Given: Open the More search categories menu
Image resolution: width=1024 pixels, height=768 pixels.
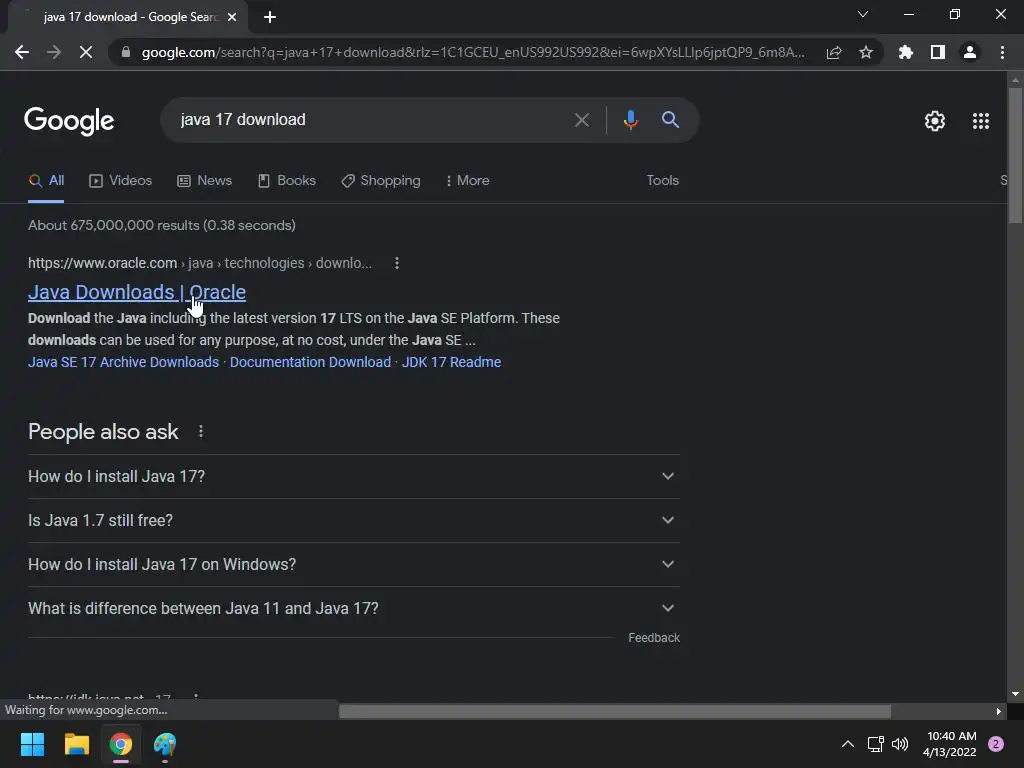Looking at the screenshot, I should [x=468, y=181].
